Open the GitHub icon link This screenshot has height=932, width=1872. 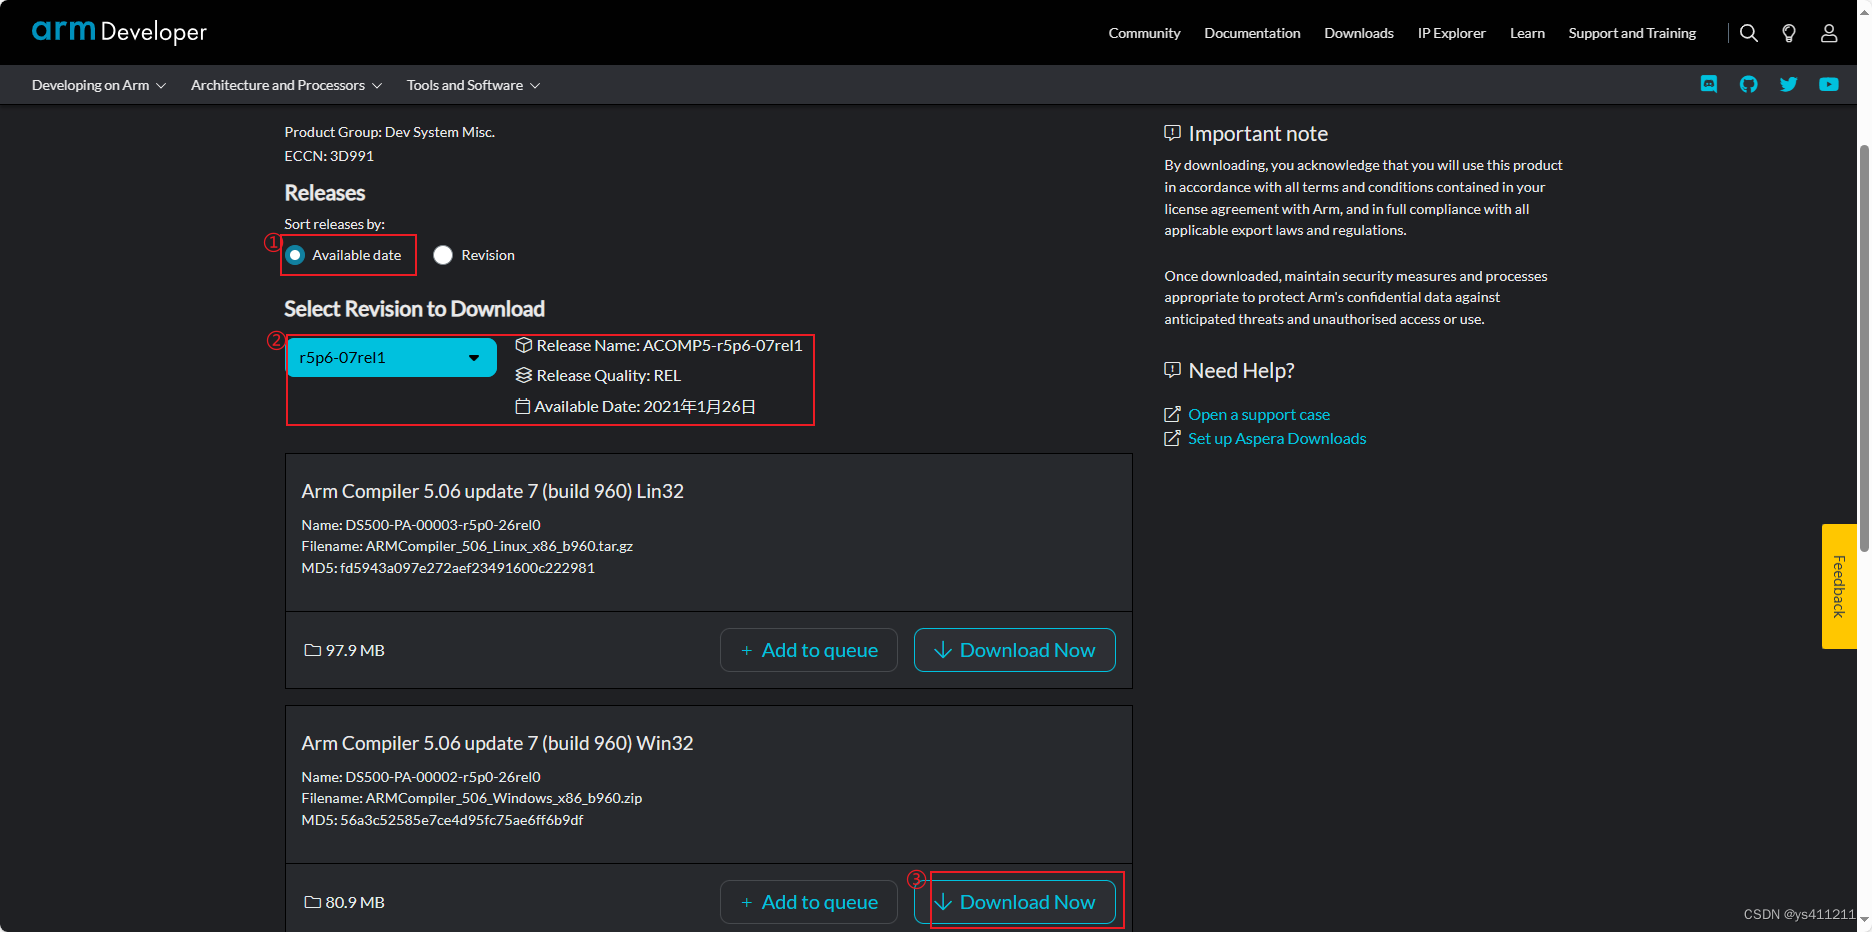tap(1749, 84)
